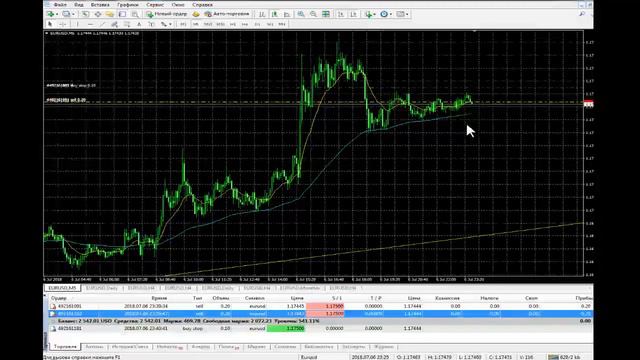Click the sell 0.20 order line label on chart
The height and width of the screenshot is (360, 640).
(x=66, y=100)
